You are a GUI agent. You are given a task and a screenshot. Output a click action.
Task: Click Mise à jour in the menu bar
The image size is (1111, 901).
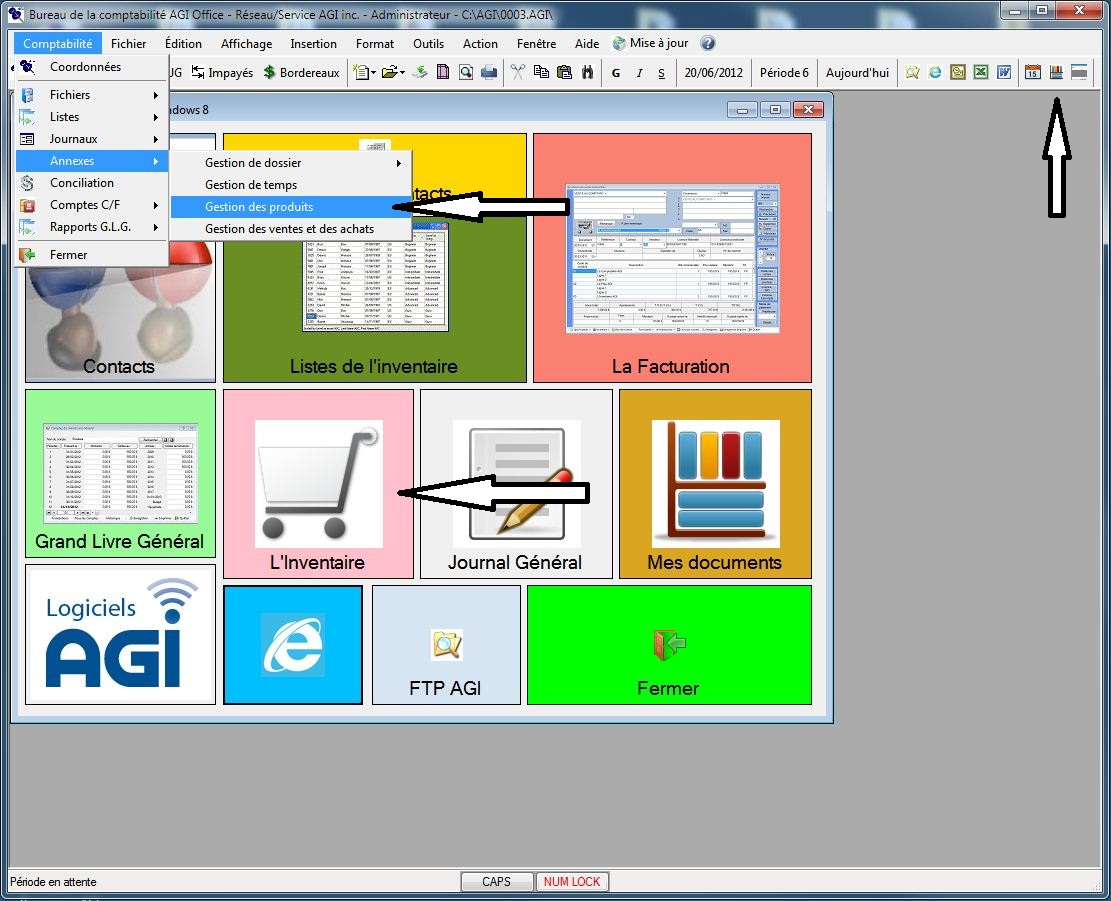pos(650,43)
